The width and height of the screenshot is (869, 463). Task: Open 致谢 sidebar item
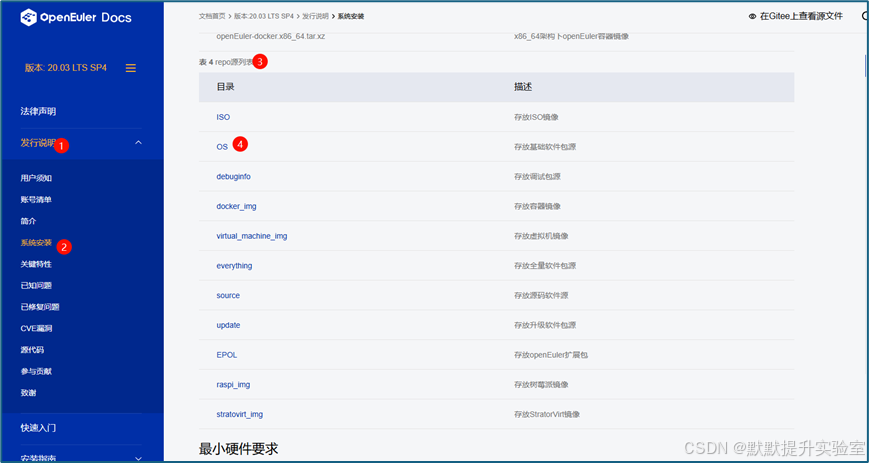click(28, 393)
